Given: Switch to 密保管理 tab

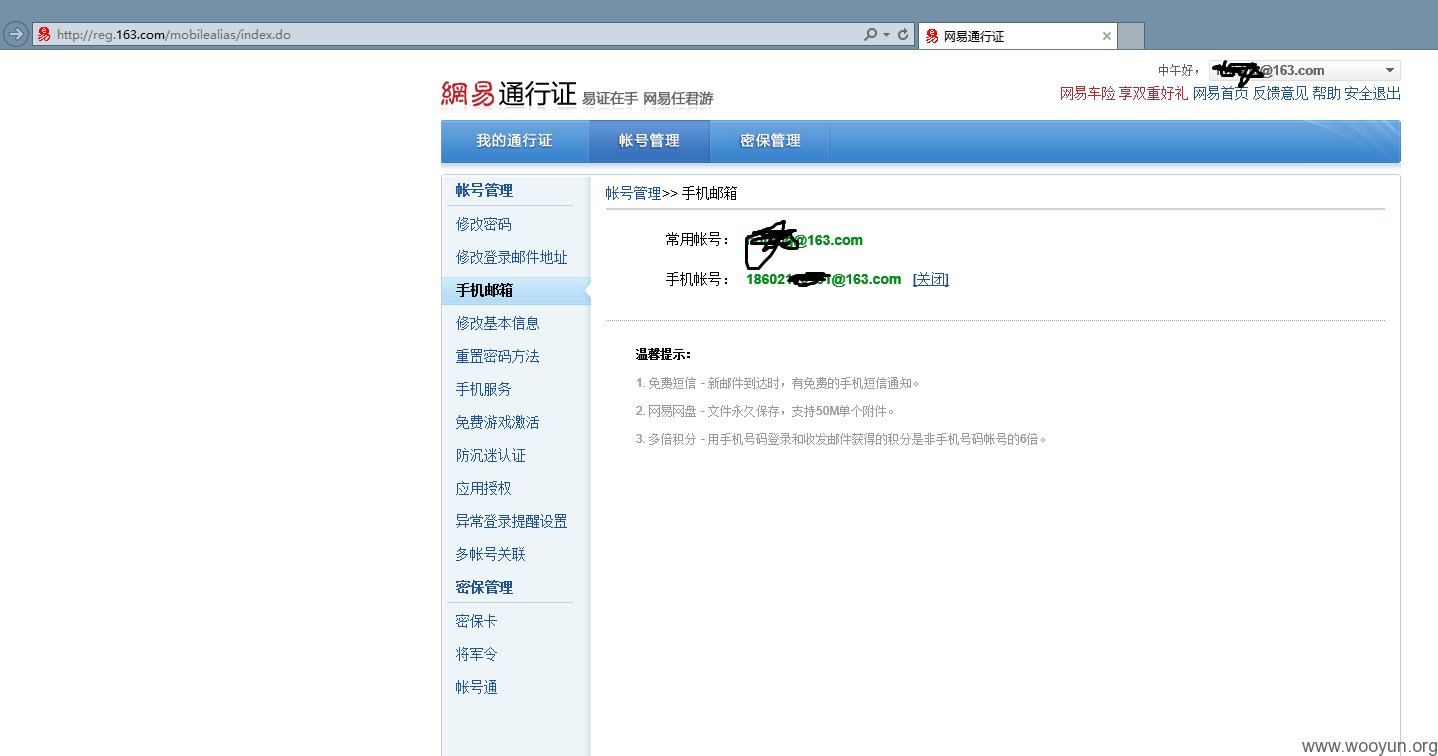Looking at the screenshot, I should (770, 141).
